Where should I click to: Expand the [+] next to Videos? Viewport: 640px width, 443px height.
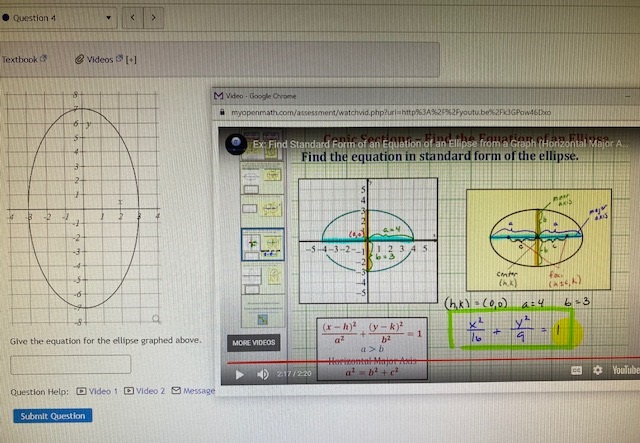pyautogui.click(x=131, y=60)
